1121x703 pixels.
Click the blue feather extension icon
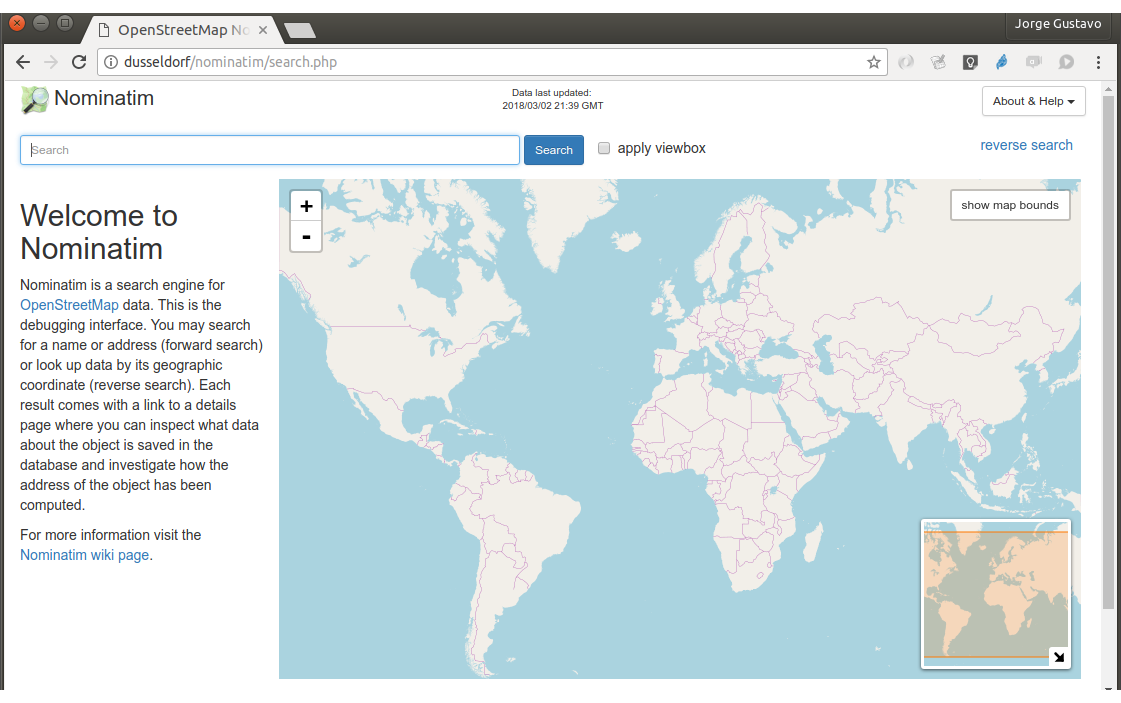pyautogui.click(x=1001, y=62)
